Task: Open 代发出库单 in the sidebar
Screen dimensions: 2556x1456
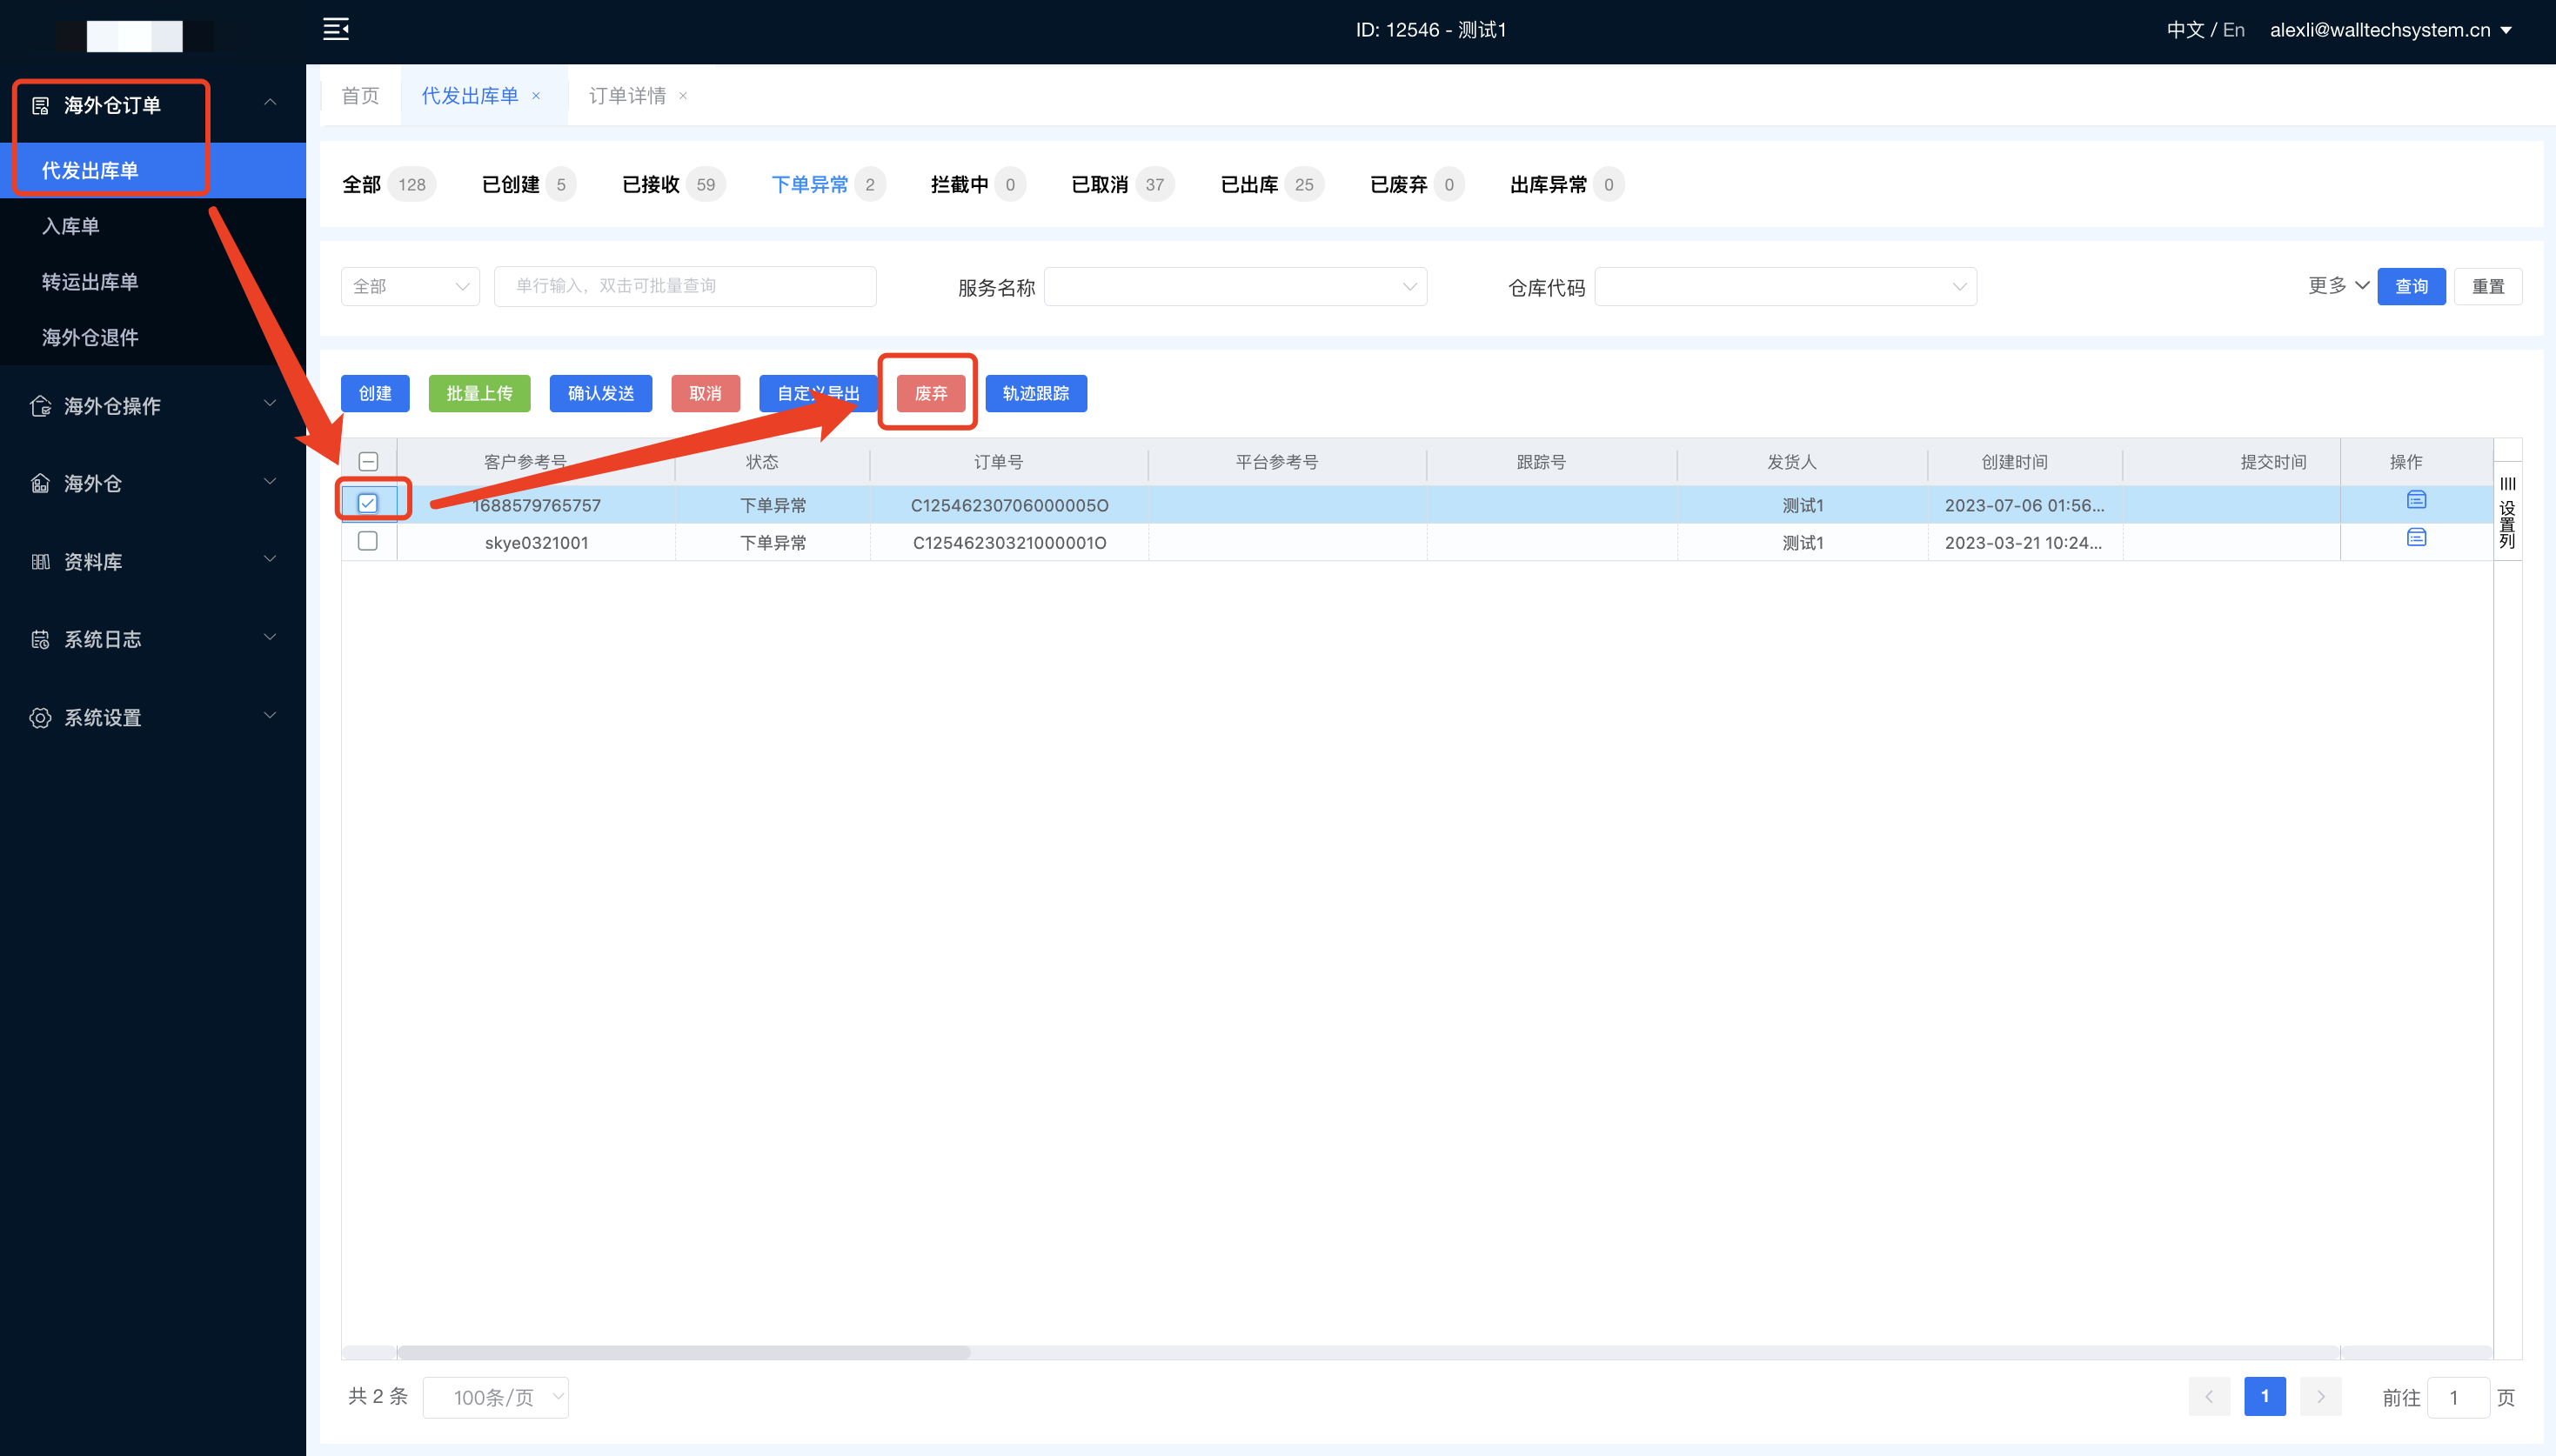Action: point(153,171)
